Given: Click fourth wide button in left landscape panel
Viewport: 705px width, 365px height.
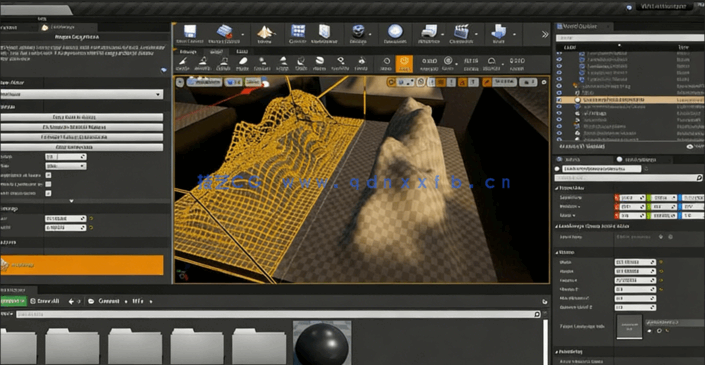Looking at the screenshot, I should tap(81, 147).
